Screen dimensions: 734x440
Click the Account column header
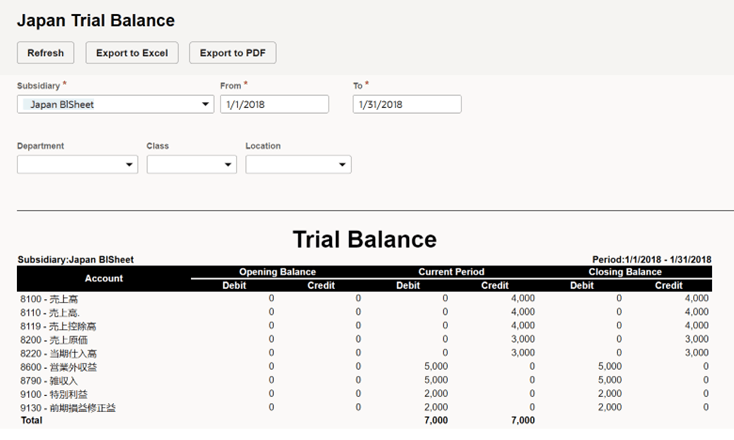104,278
